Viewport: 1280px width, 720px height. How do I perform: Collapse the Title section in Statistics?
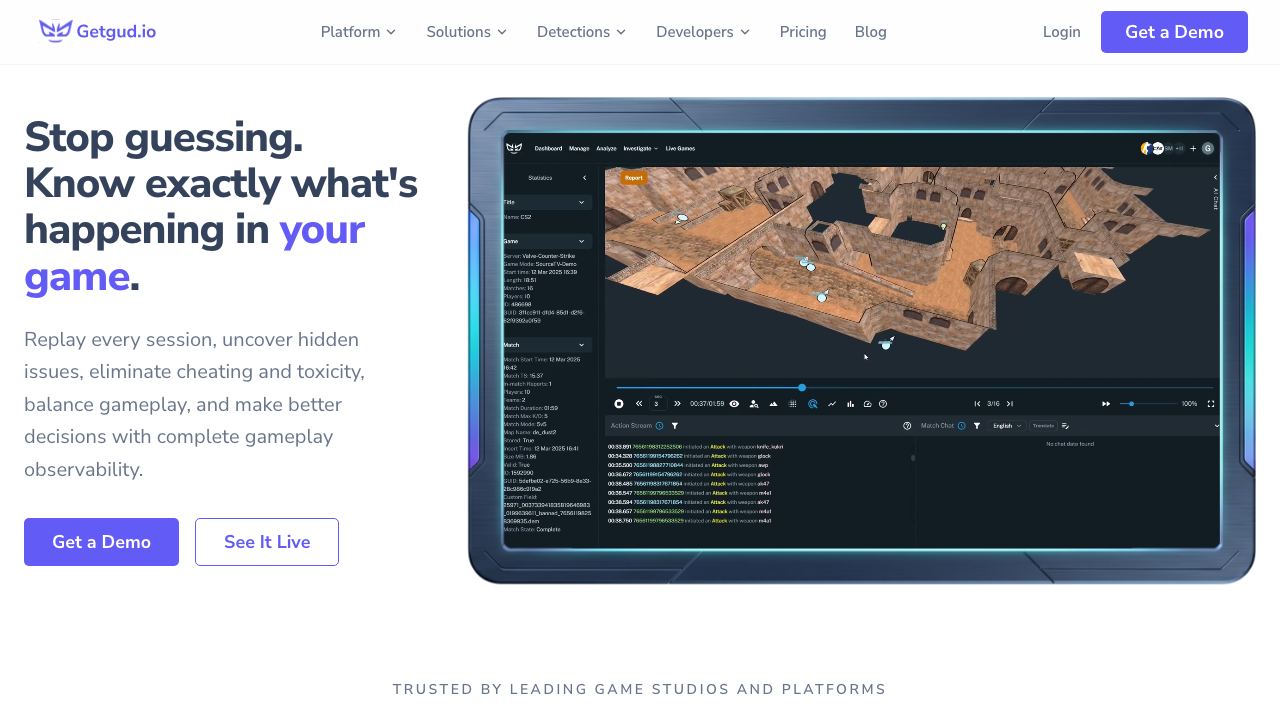click(x=581, y=202)
